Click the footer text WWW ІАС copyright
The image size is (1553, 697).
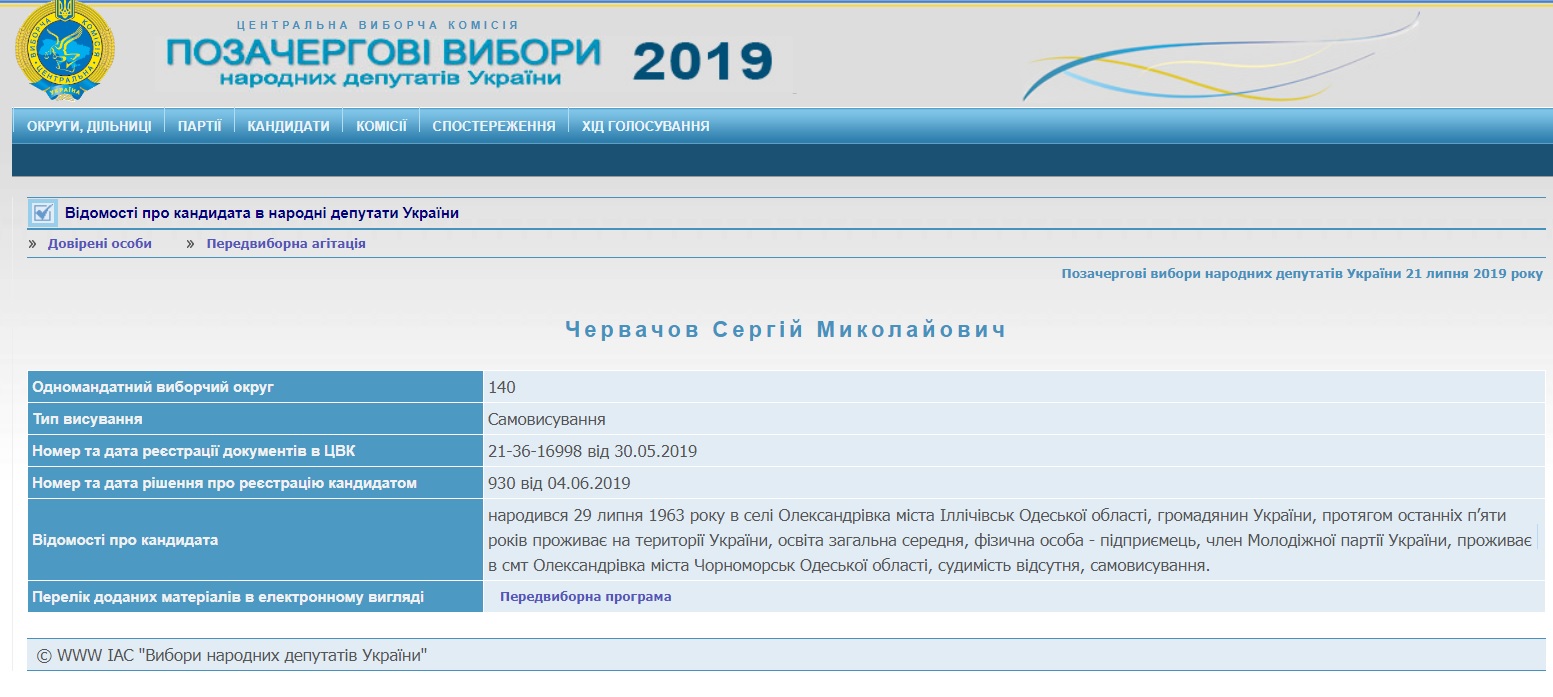232,656
